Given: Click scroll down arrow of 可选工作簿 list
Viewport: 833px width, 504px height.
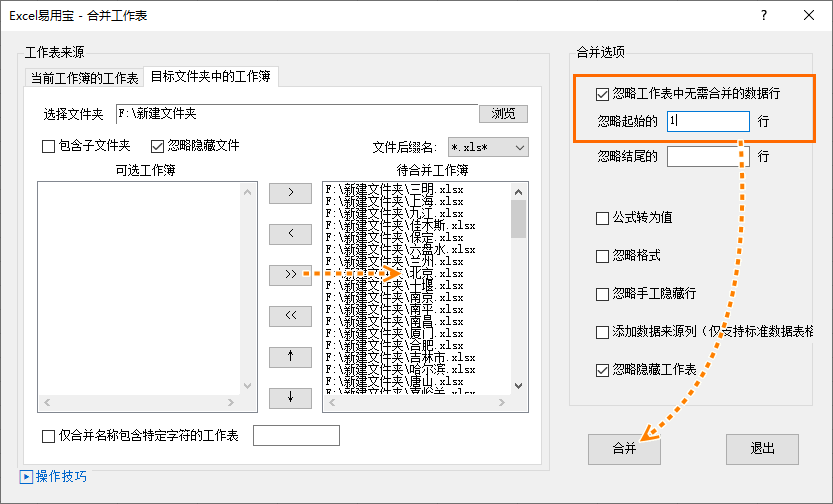Looking at the screenshot, I should point(248,386).
